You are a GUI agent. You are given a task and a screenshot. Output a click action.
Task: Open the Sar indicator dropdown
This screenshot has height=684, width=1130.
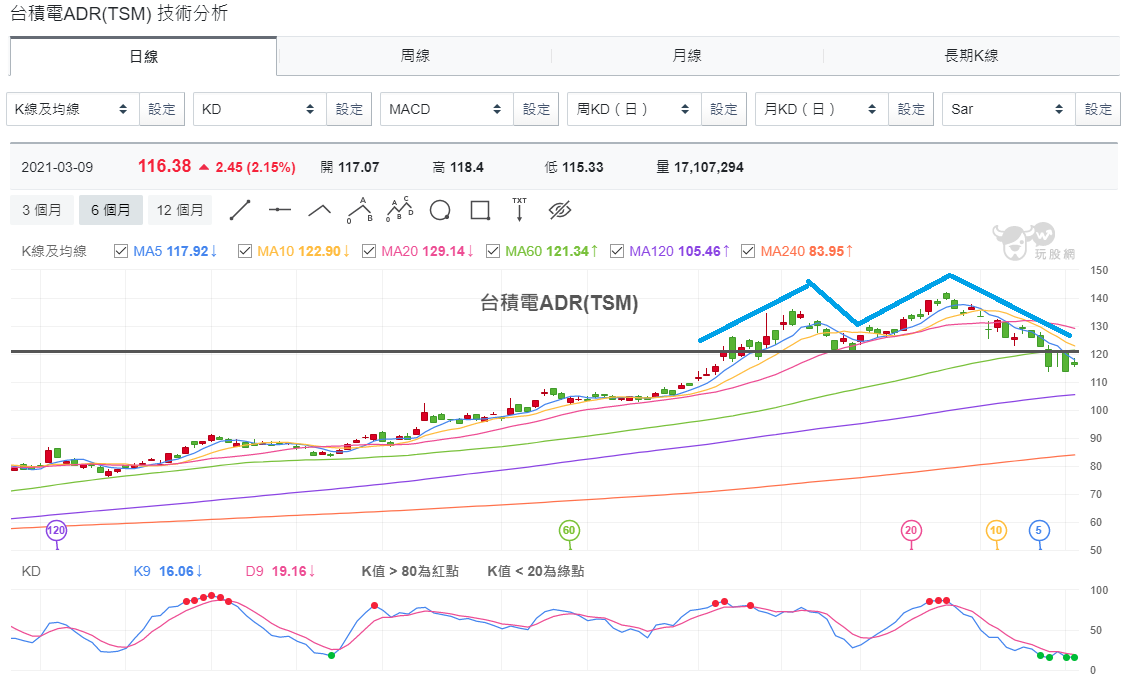point(1009,109)
